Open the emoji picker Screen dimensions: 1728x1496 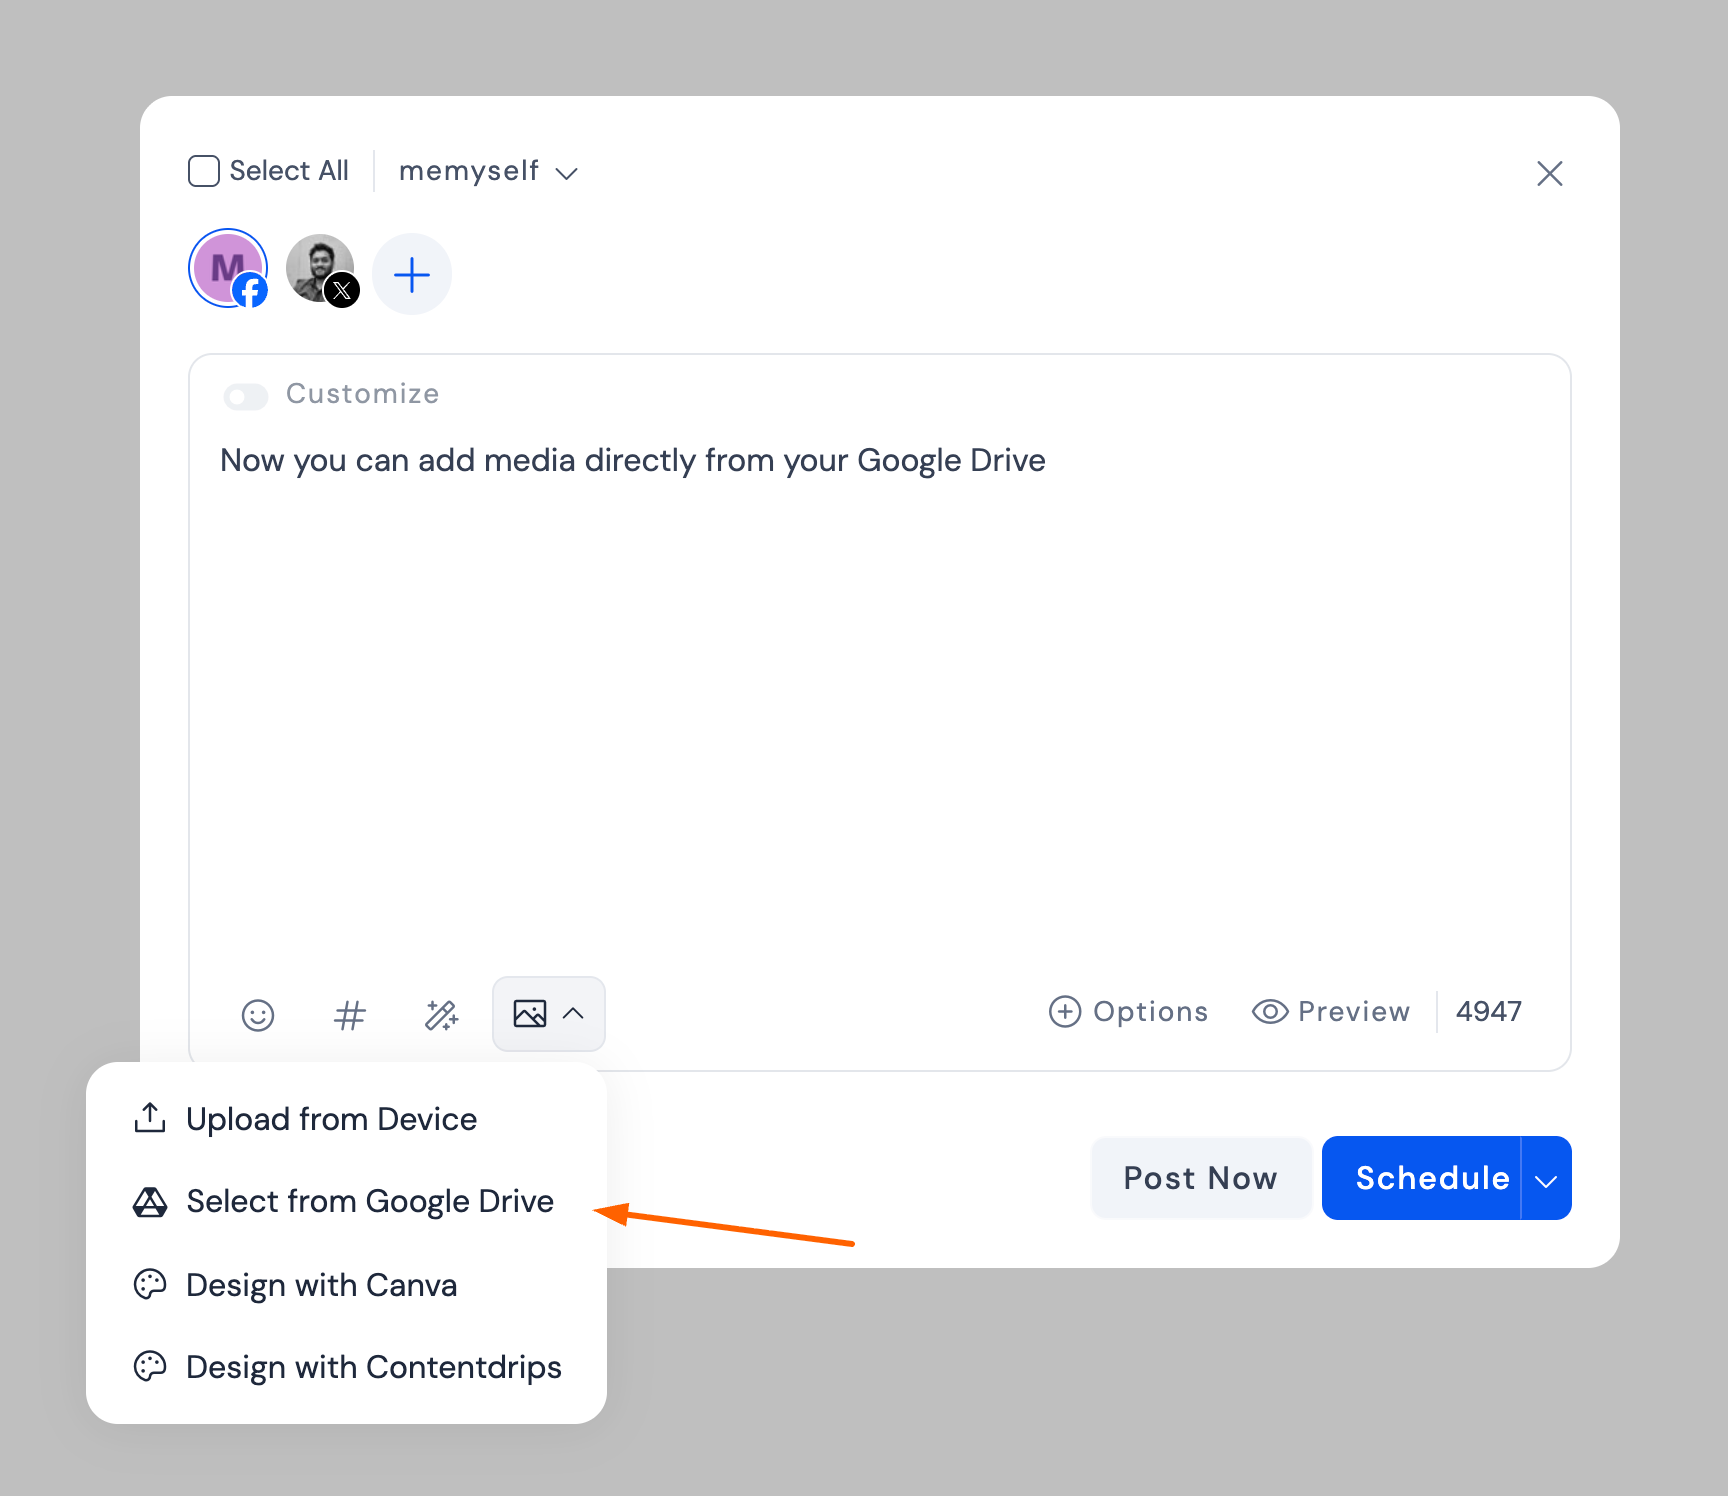pyautogui.click(x=258, y=1015)
